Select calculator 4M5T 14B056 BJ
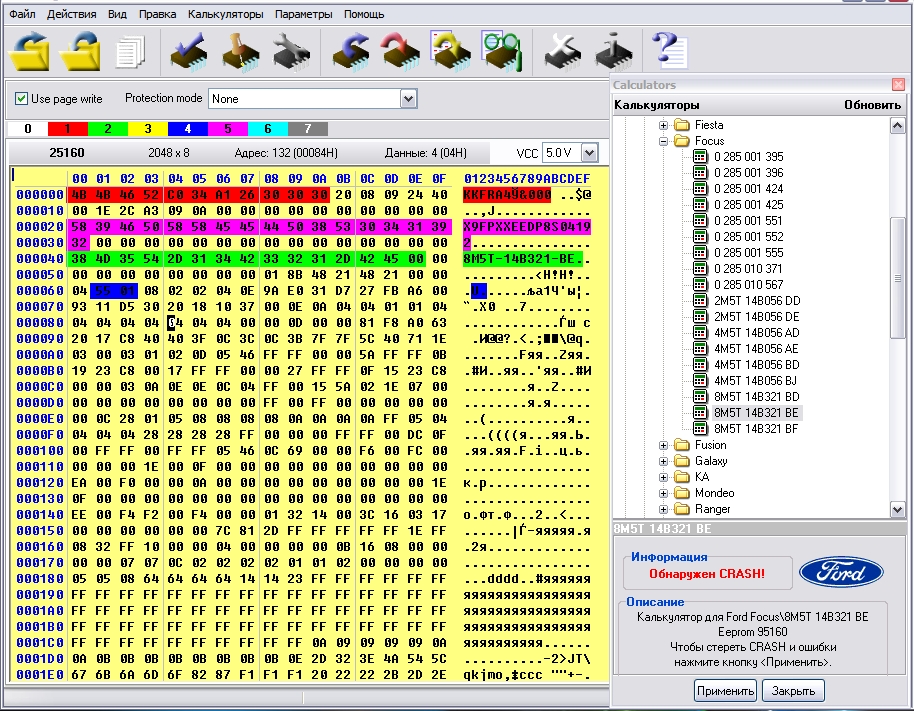914x711 pixels. [x=755, y=381]
